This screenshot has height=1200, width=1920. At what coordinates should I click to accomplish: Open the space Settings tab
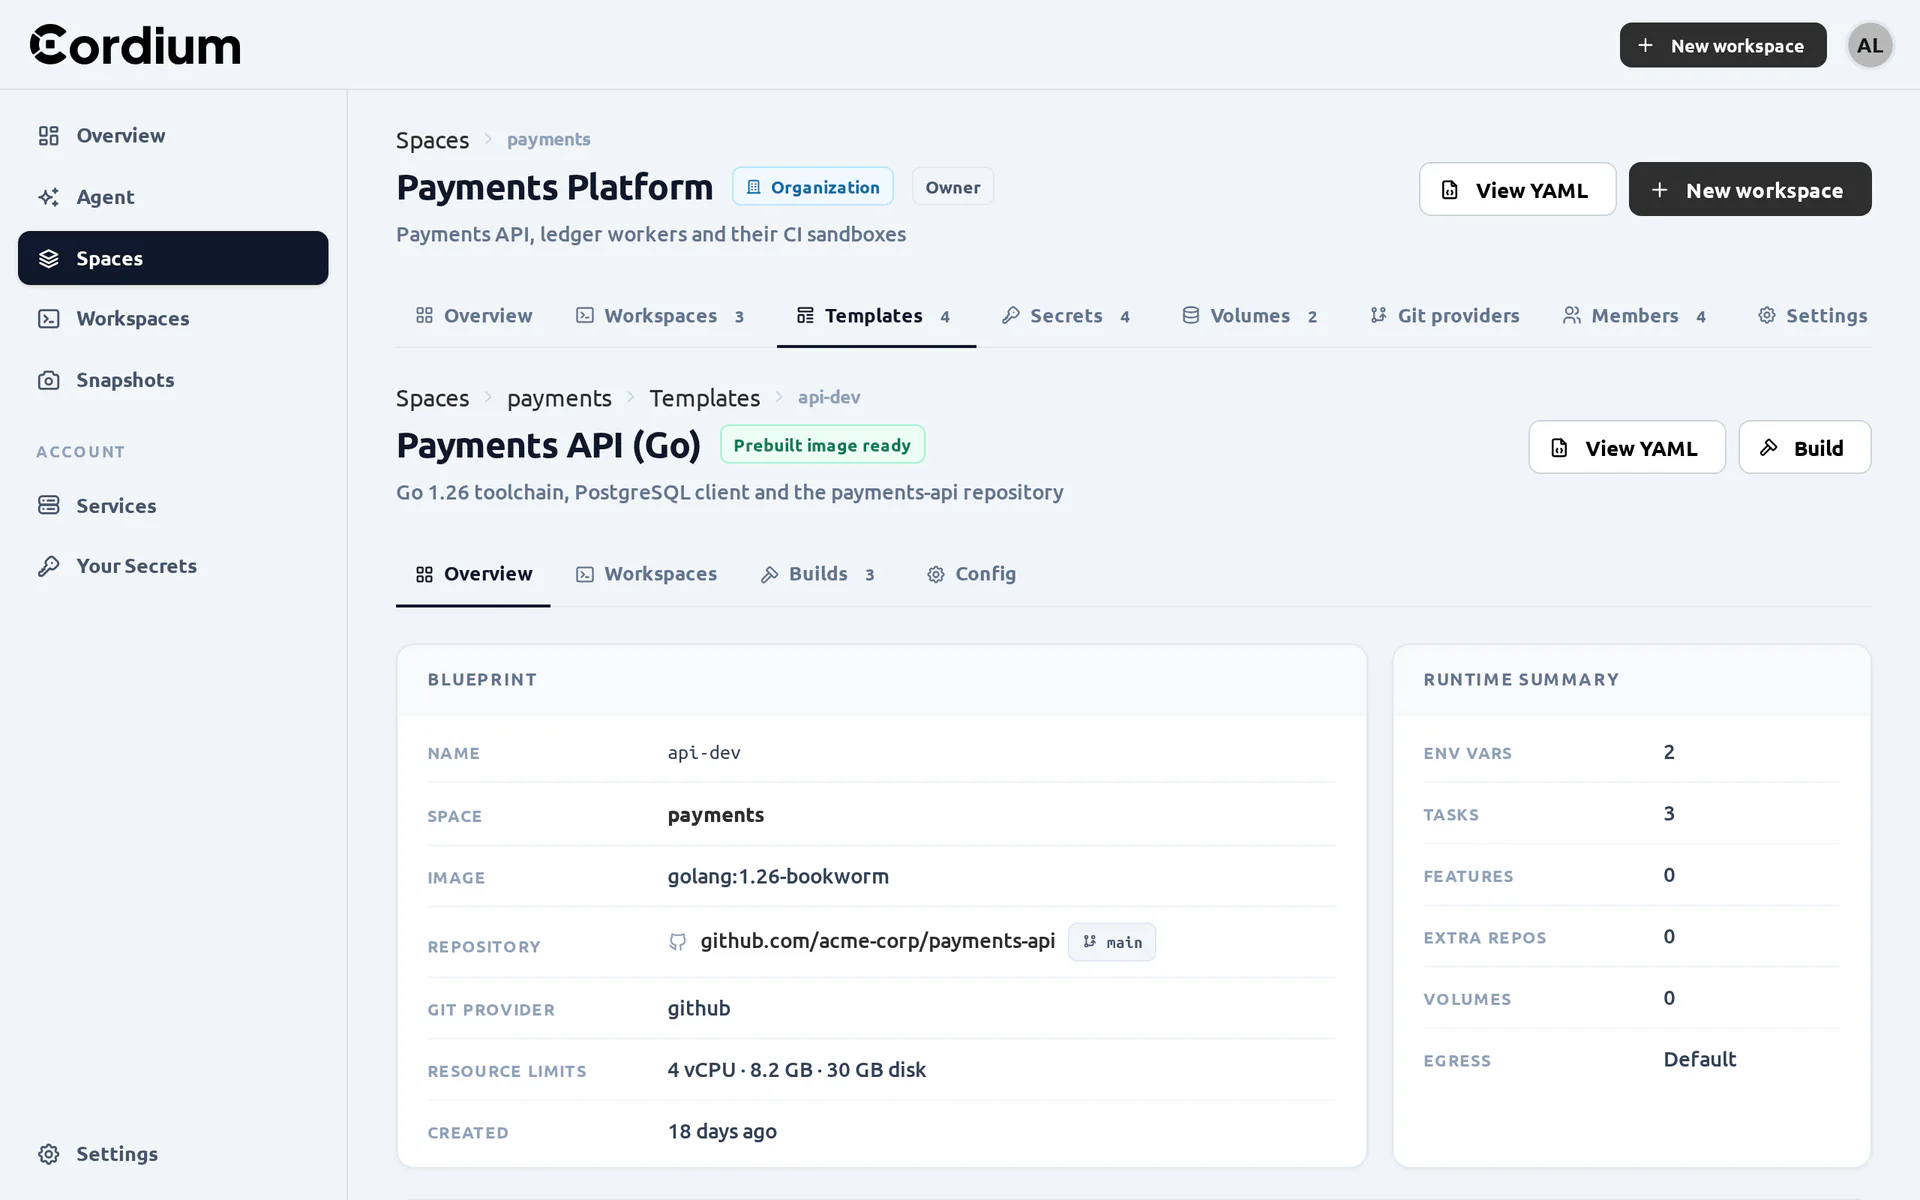tap(1812, 316)
